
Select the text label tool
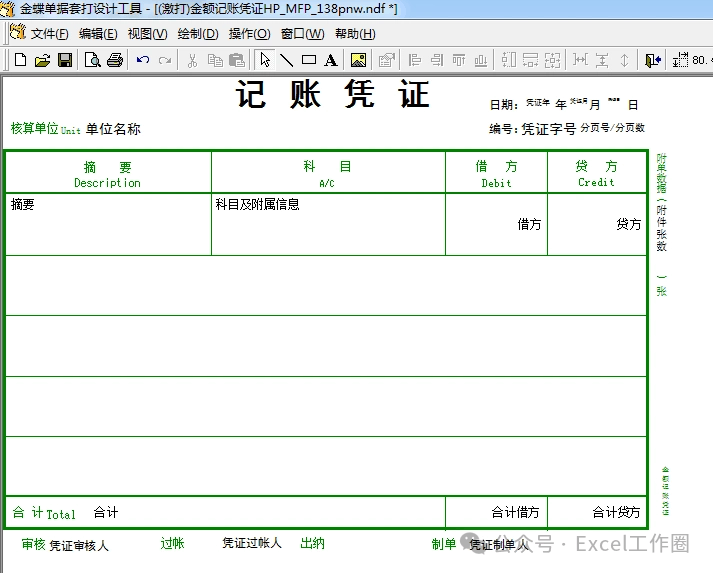click(331, 60)
